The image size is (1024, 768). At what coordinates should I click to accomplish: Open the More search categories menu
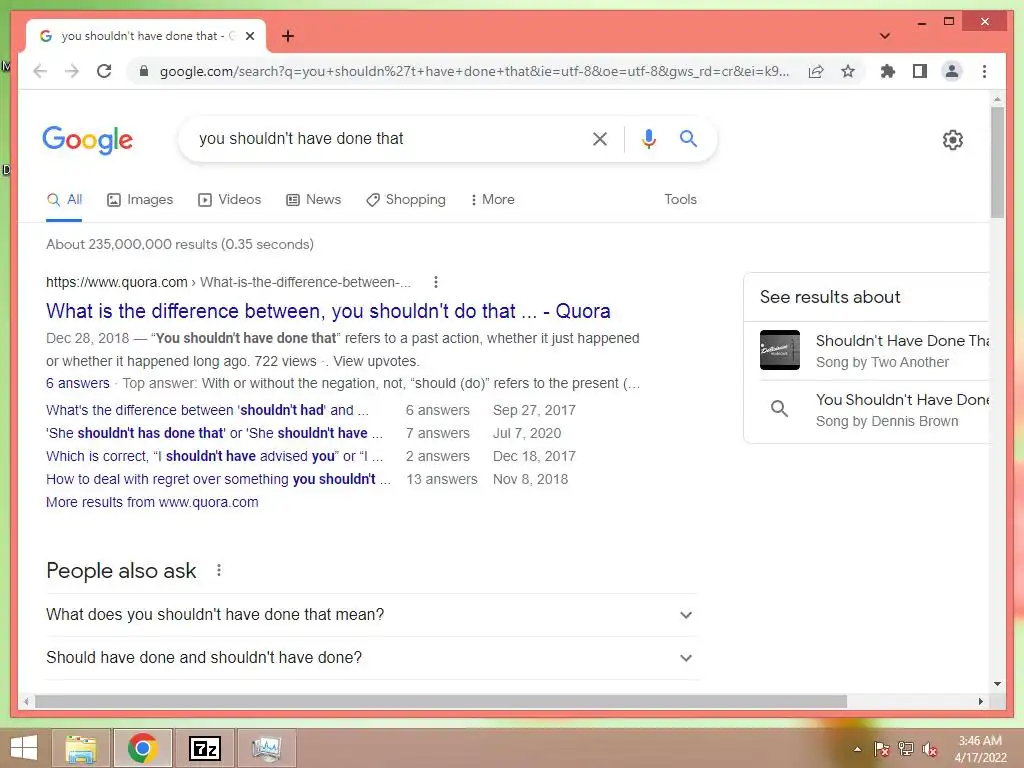point(492,200)
